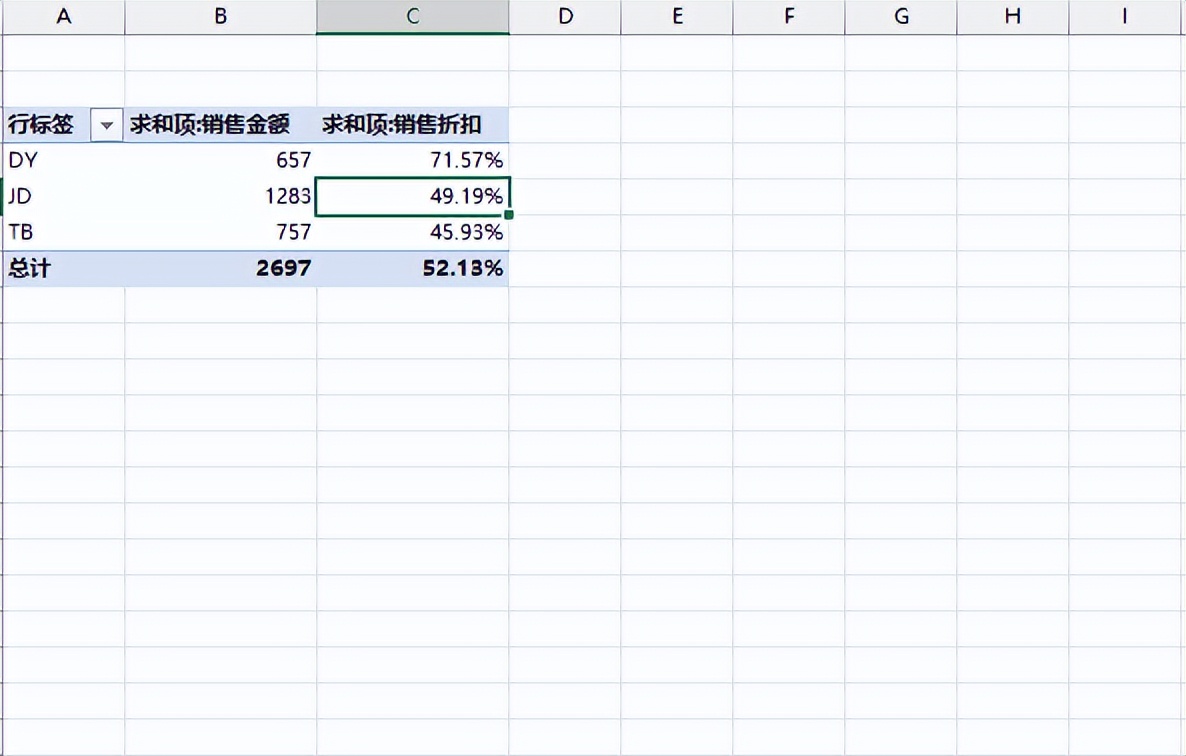Select the JD row label cell
Viewport: 1186px width, 756px height.
click(x=64, y=197)
